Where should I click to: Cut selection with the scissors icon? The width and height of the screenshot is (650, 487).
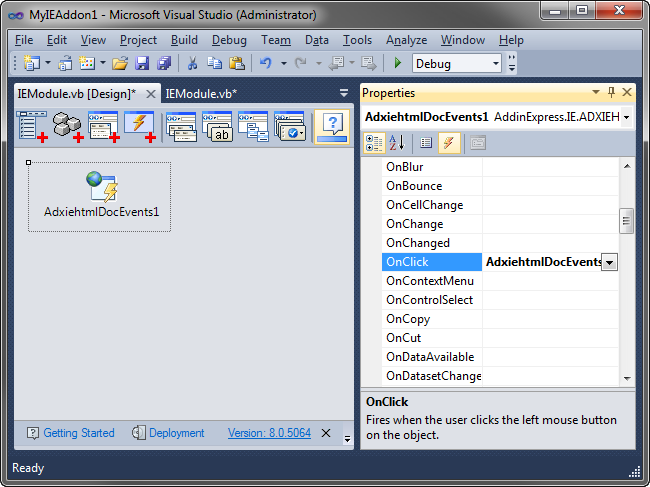click(192, 63)
